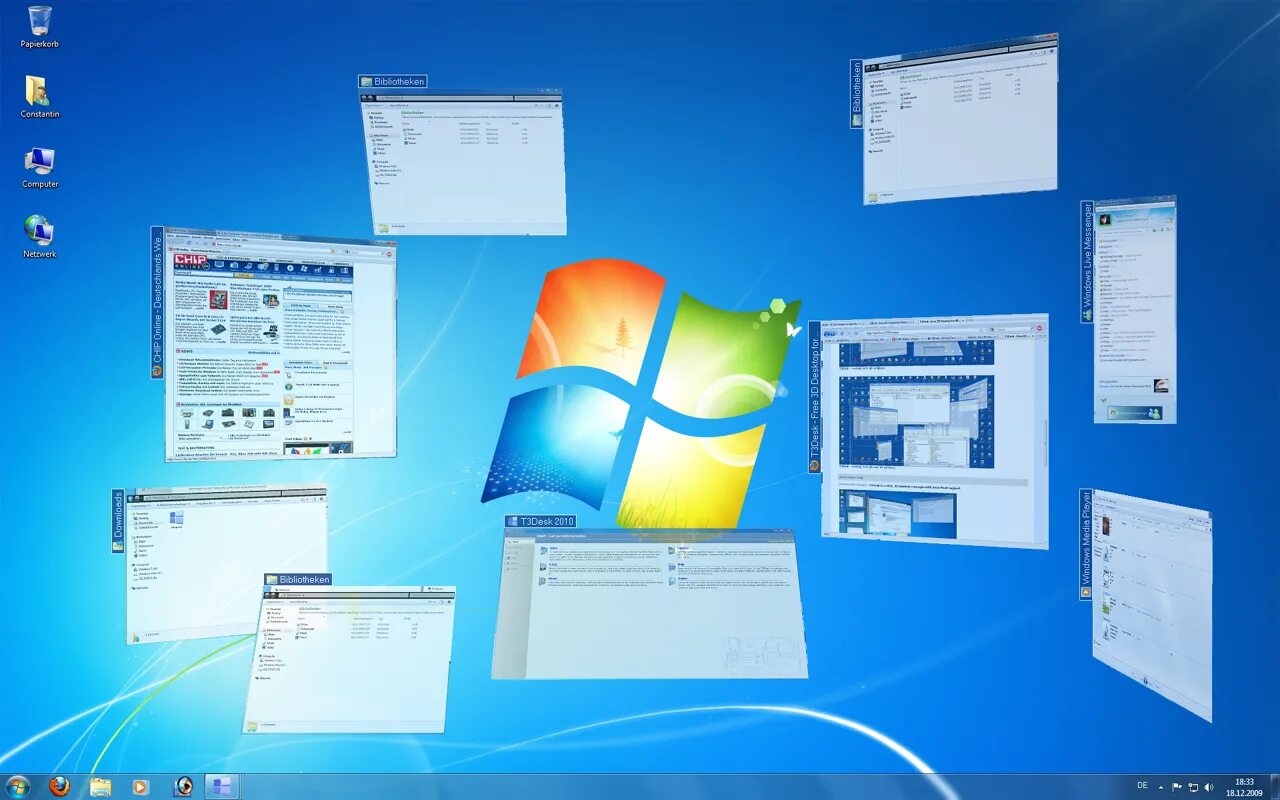Select the Downloads 3D window

tap(228, 565)
